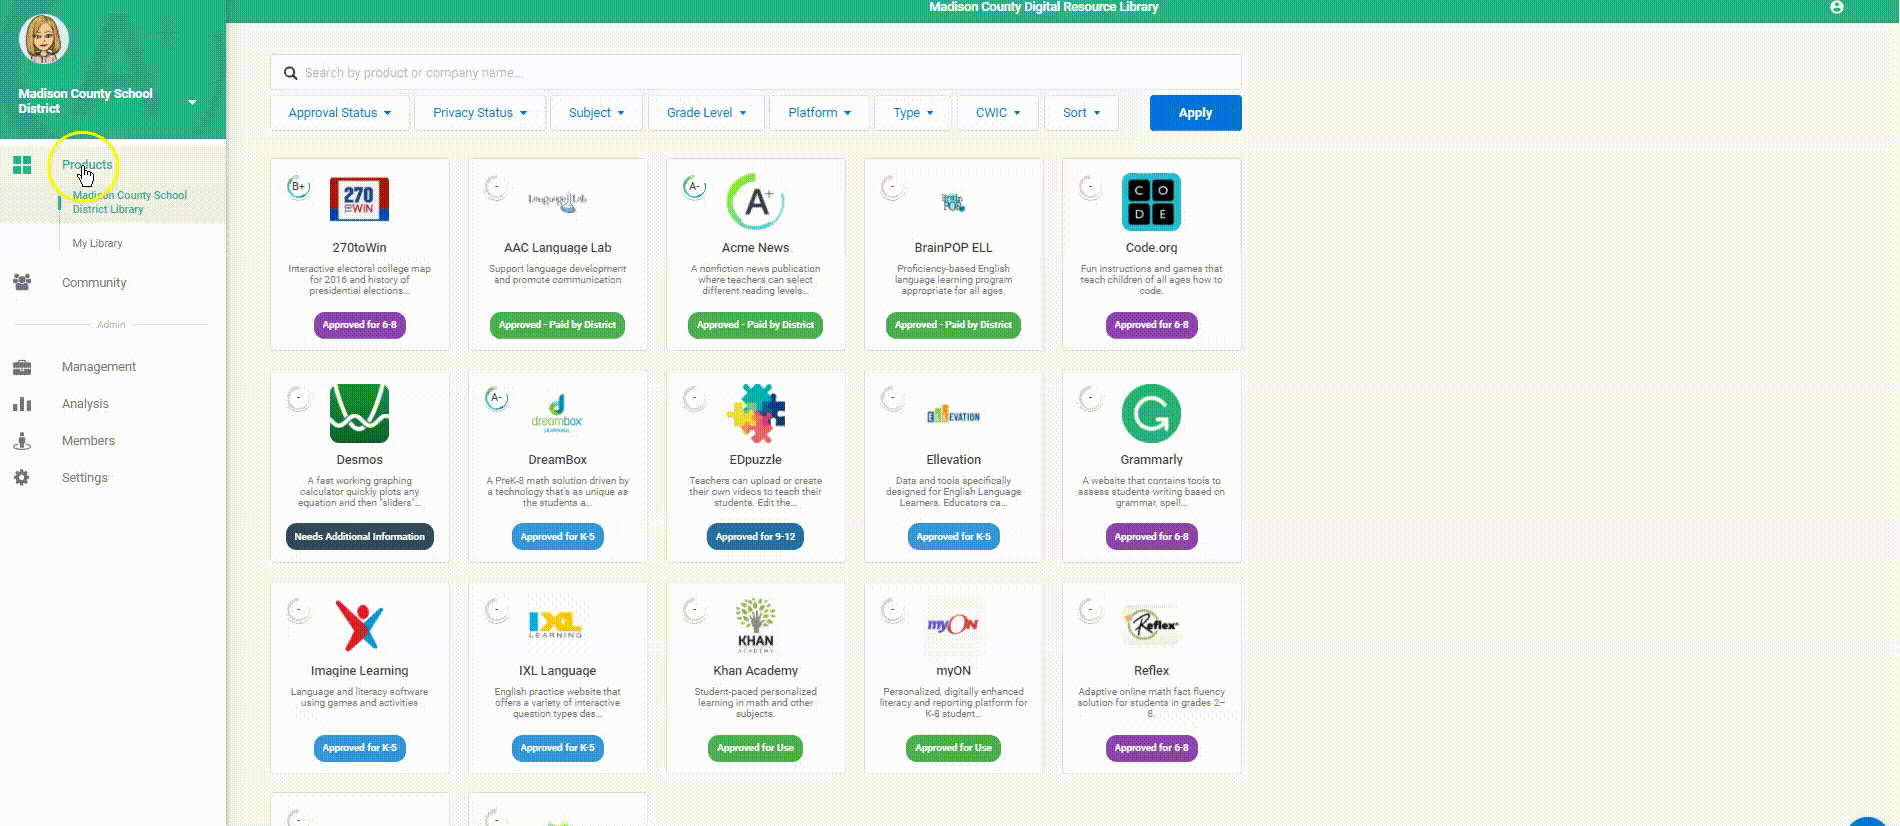Click the DreamBox logo
The image size is (1900, 826).
pos(557,413)
